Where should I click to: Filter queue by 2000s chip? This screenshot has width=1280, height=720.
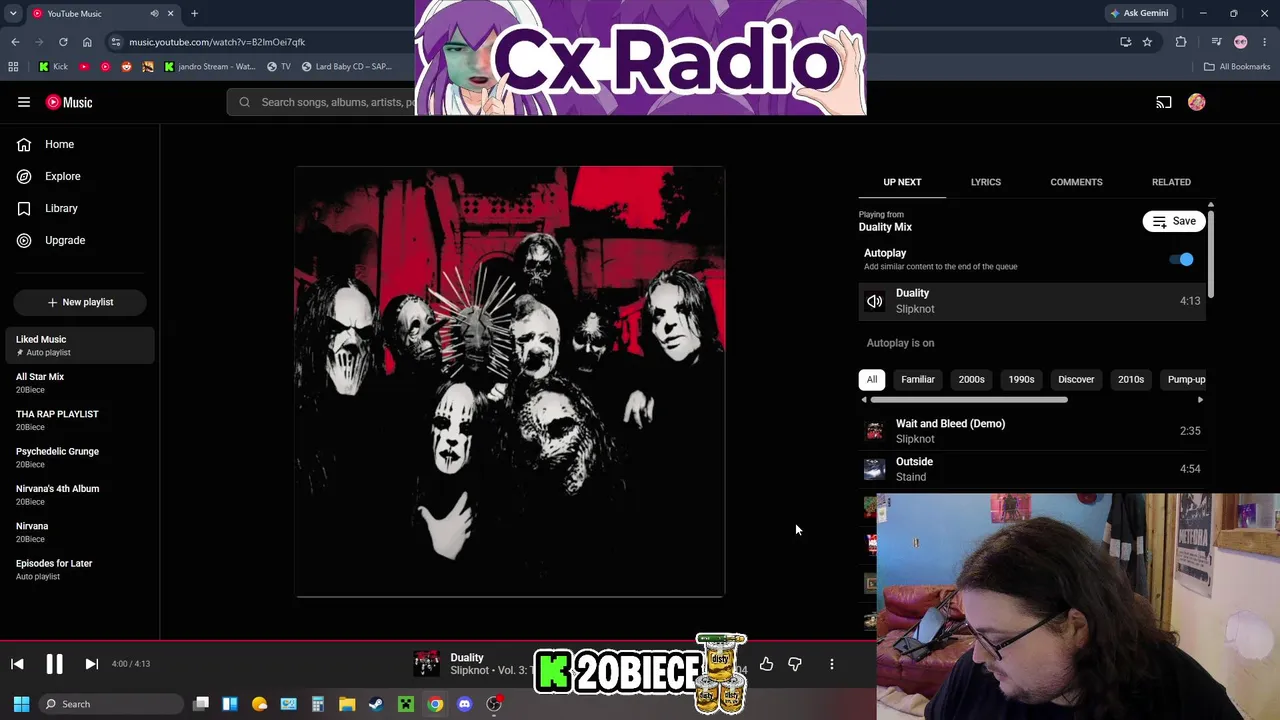(x=972, y=380)
